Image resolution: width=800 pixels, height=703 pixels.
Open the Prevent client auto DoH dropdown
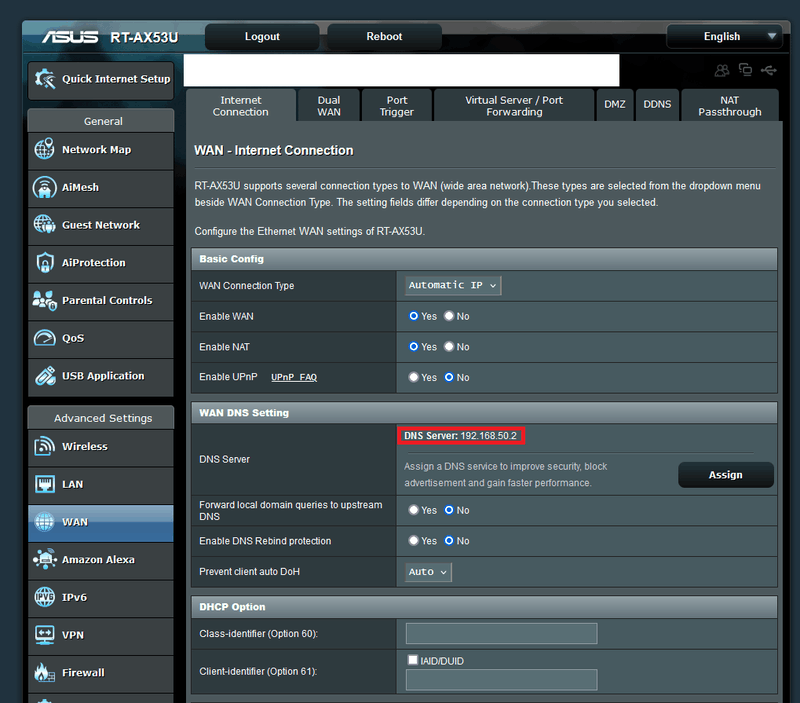click(x=428, y=572)
